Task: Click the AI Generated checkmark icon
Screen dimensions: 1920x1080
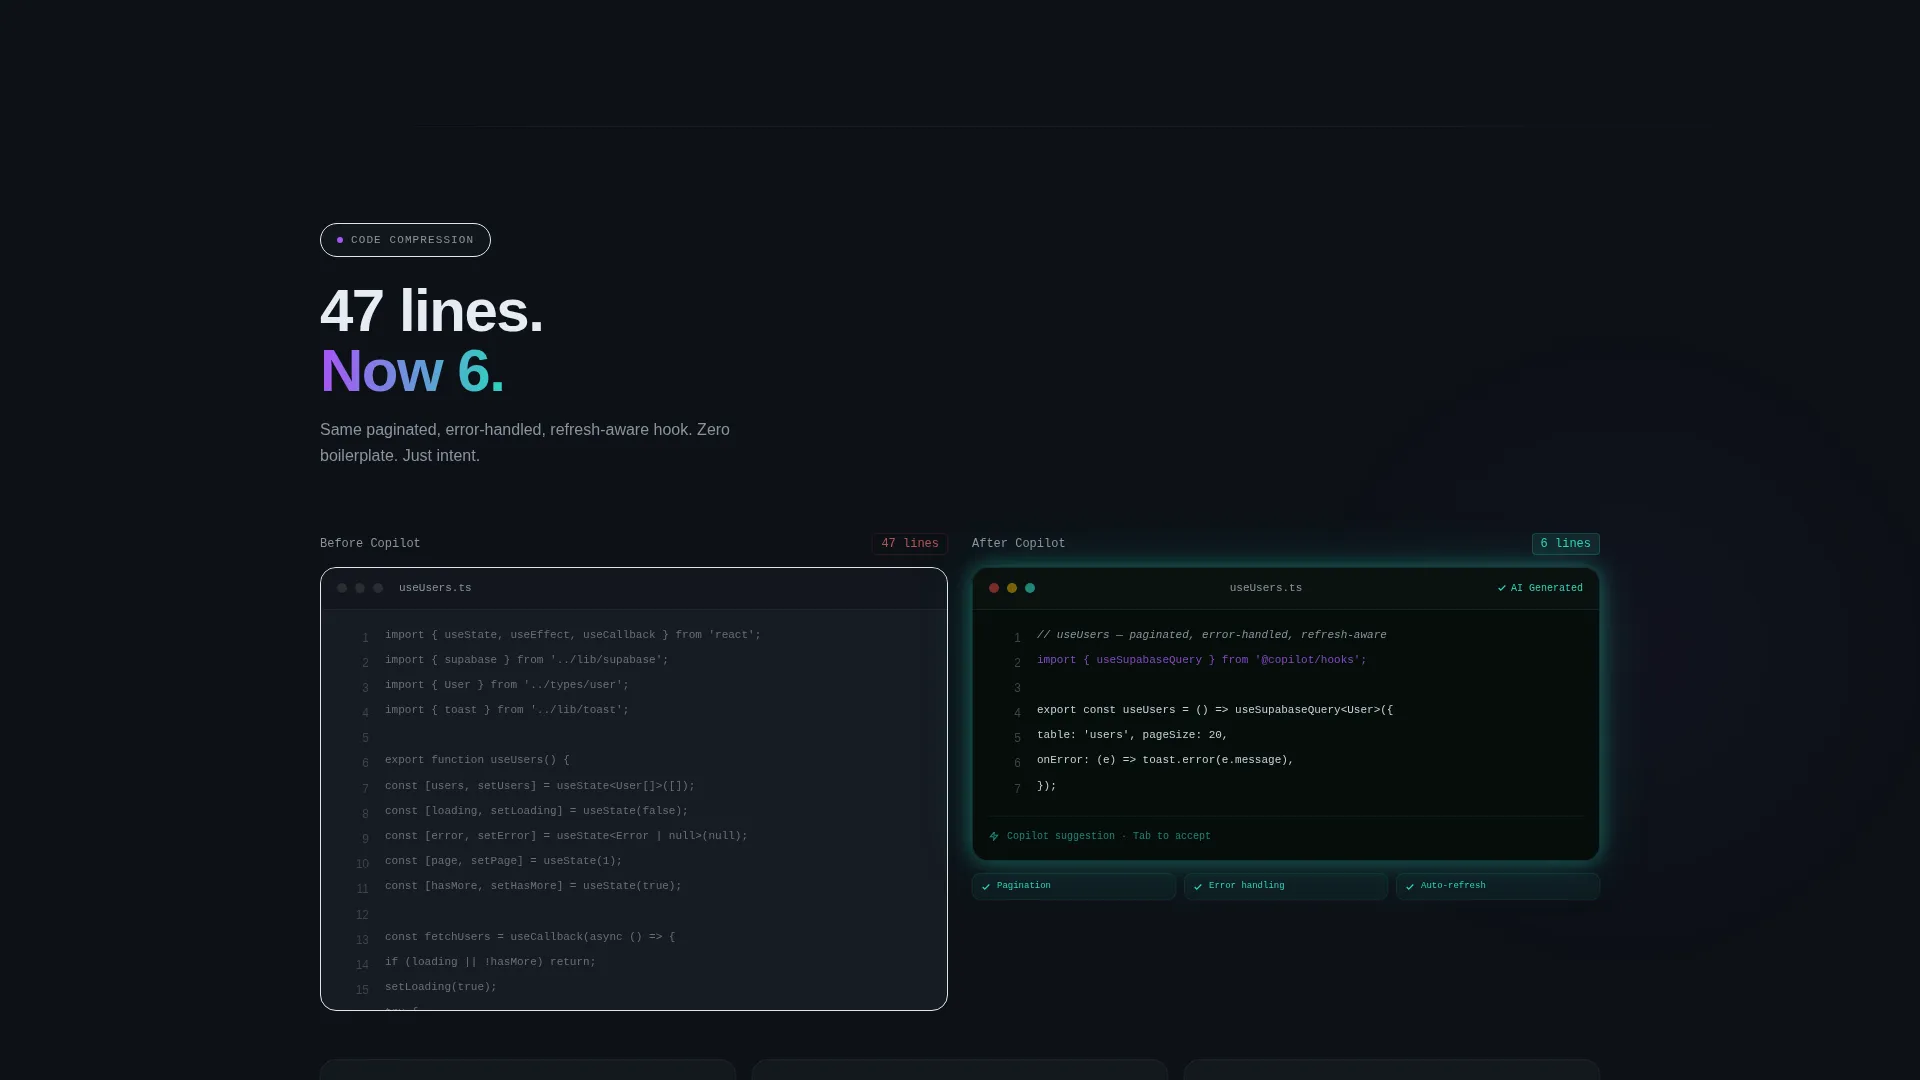Action: pyautogui.click(x=1502, y=588)
